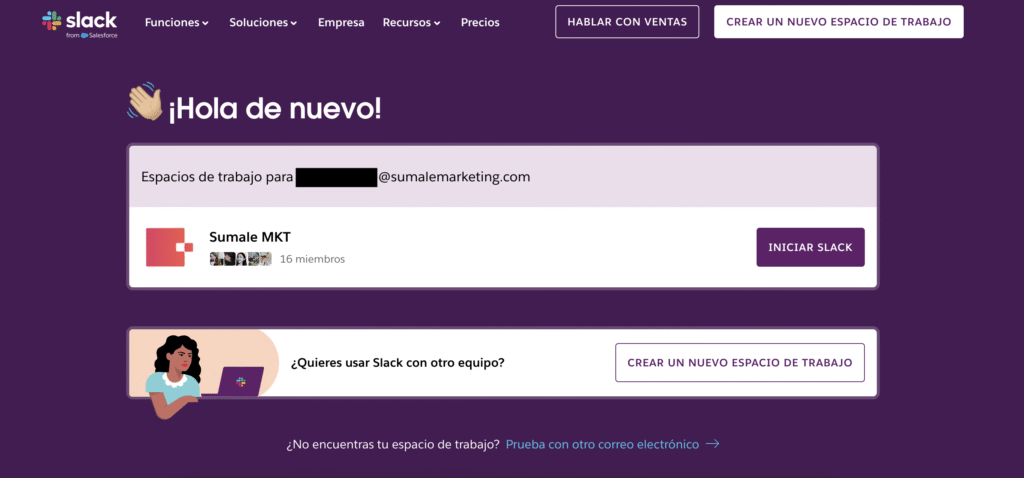Expand the Recursos dropdown menu
Viewport: 1024px width, 478px height.
(x=411, y=22)
